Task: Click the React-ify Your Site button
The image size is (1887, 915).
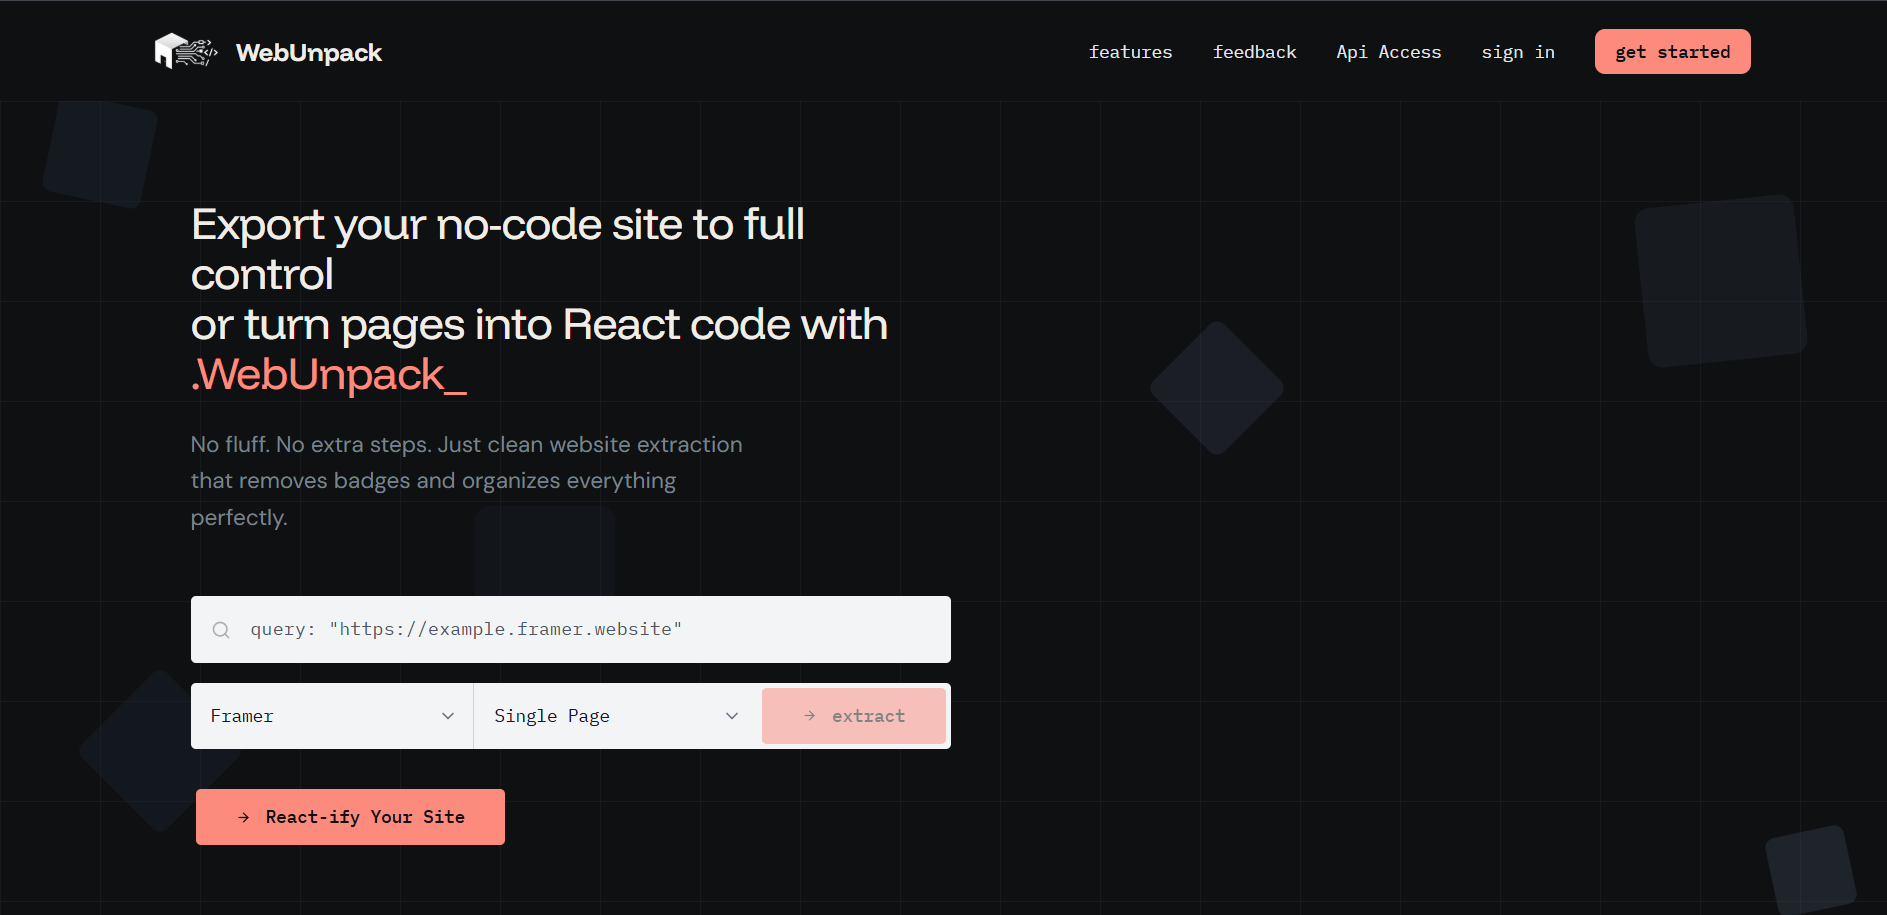Action: click(x=350, y=816)
